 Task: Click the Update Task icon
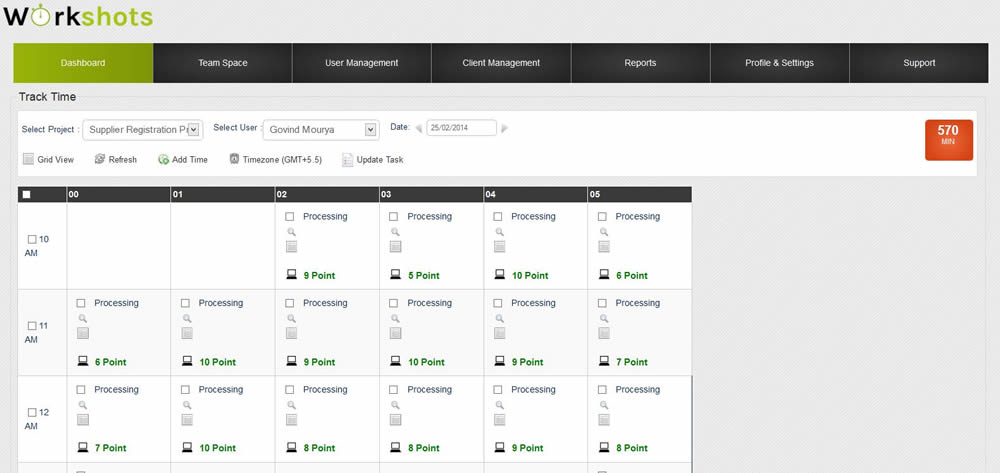point(348,160)
